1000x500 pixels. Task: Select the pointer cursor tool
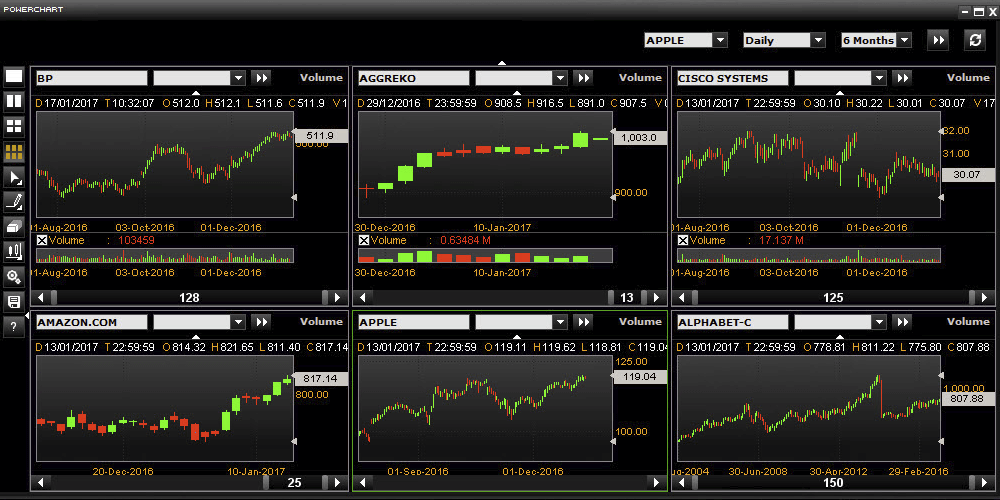(x=14, y=177)
